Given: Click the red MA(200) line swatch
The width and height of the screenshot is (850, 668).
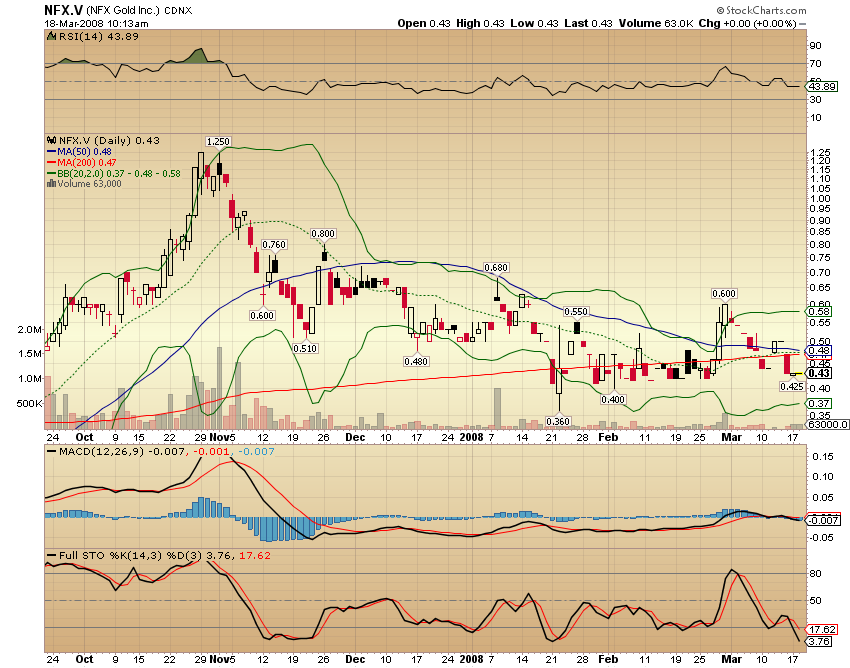Looking at the screenshot, I should 50,163.
